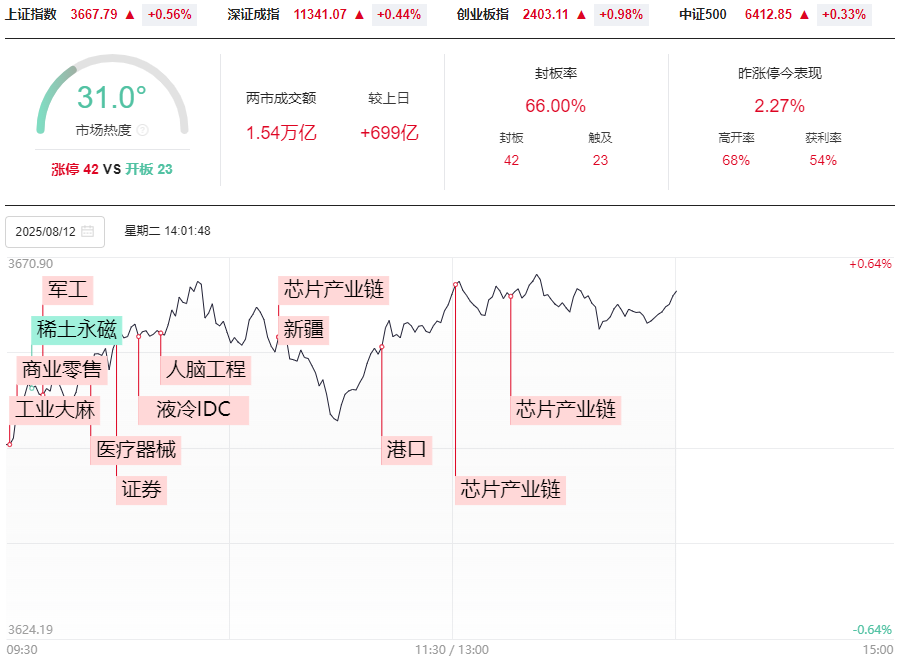
Task: Click the 开板 23 count
Action: coord(149,169)
